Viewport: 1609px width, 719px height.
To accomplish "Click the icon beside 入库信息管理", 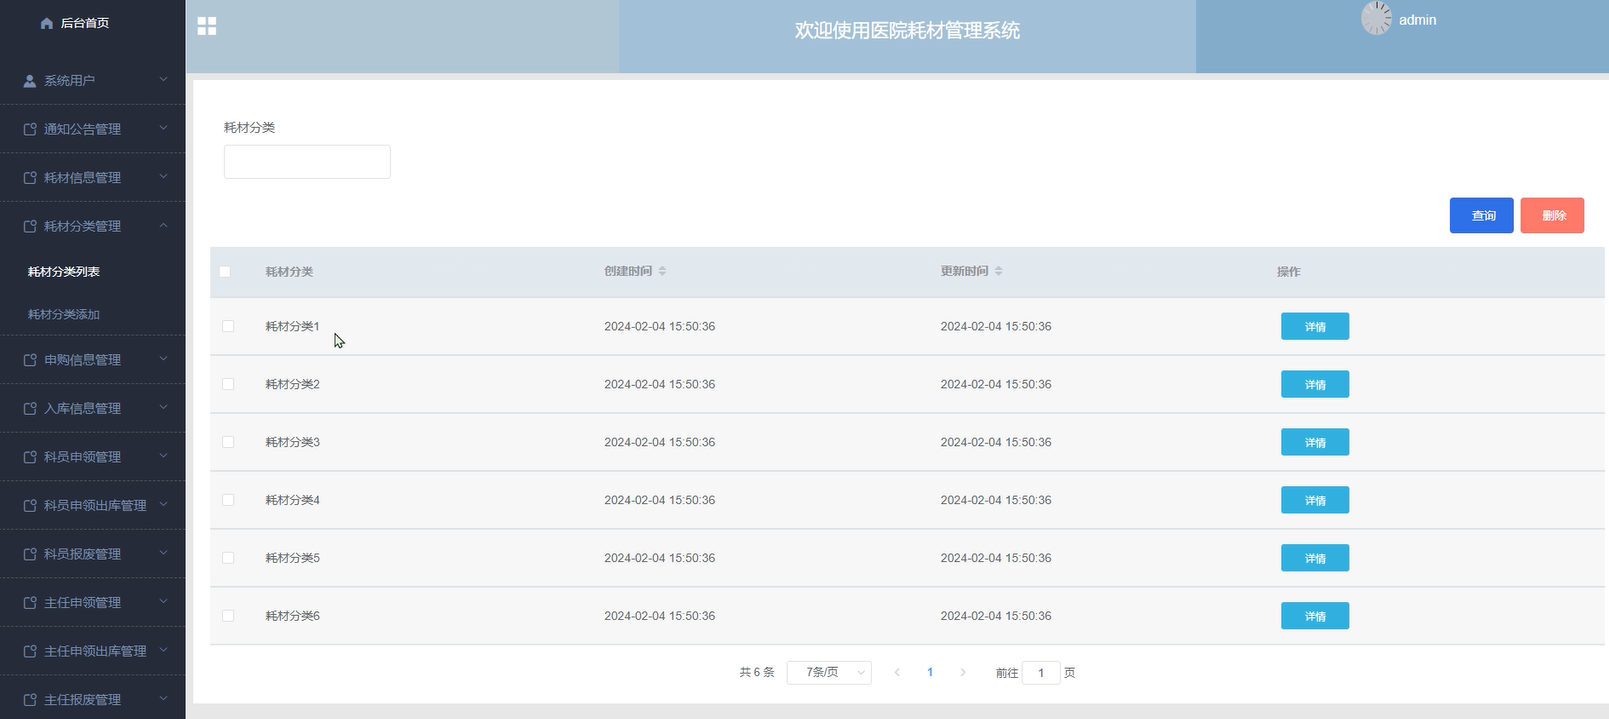I will 30,408.
